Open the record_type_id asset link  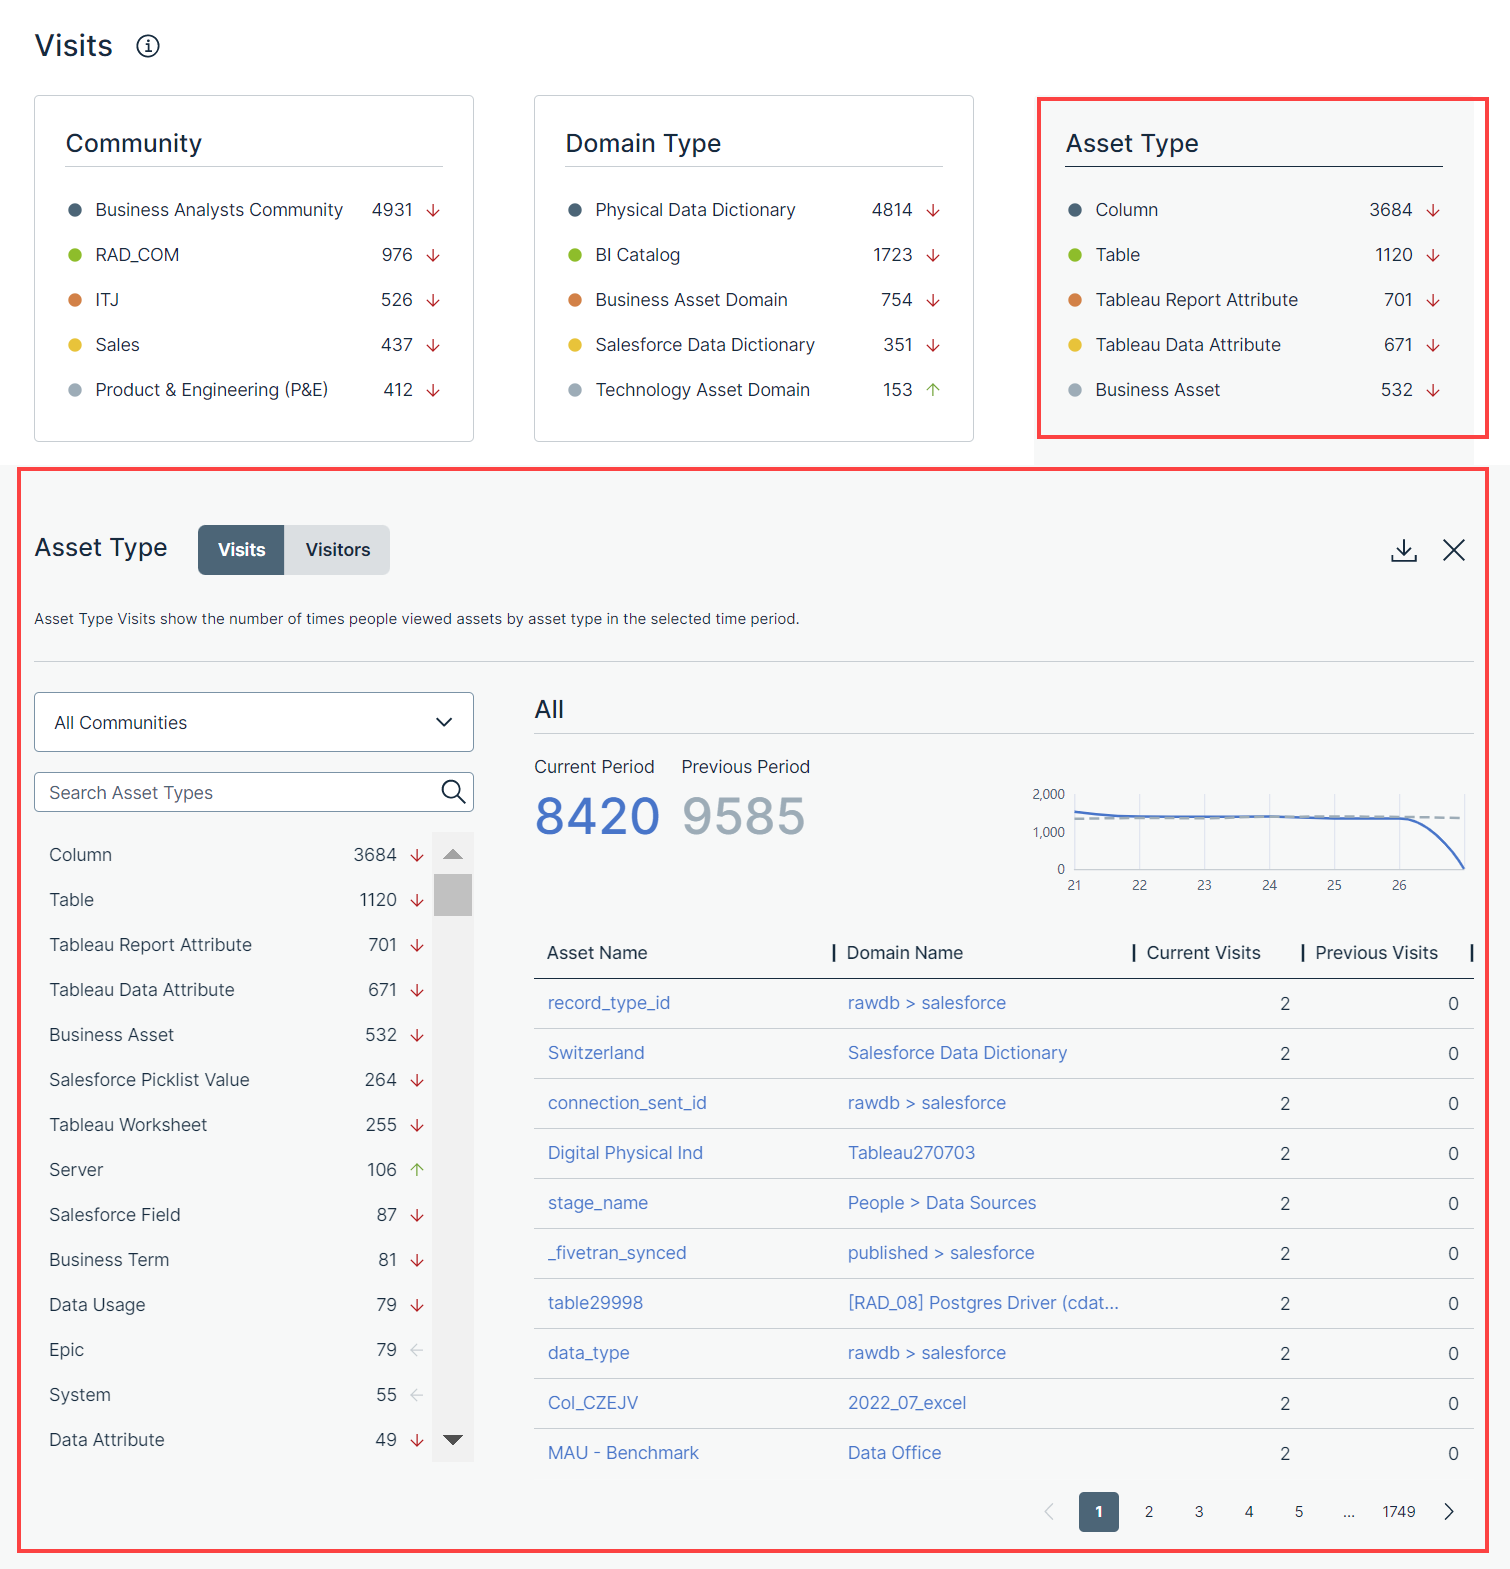(608, 1003)
